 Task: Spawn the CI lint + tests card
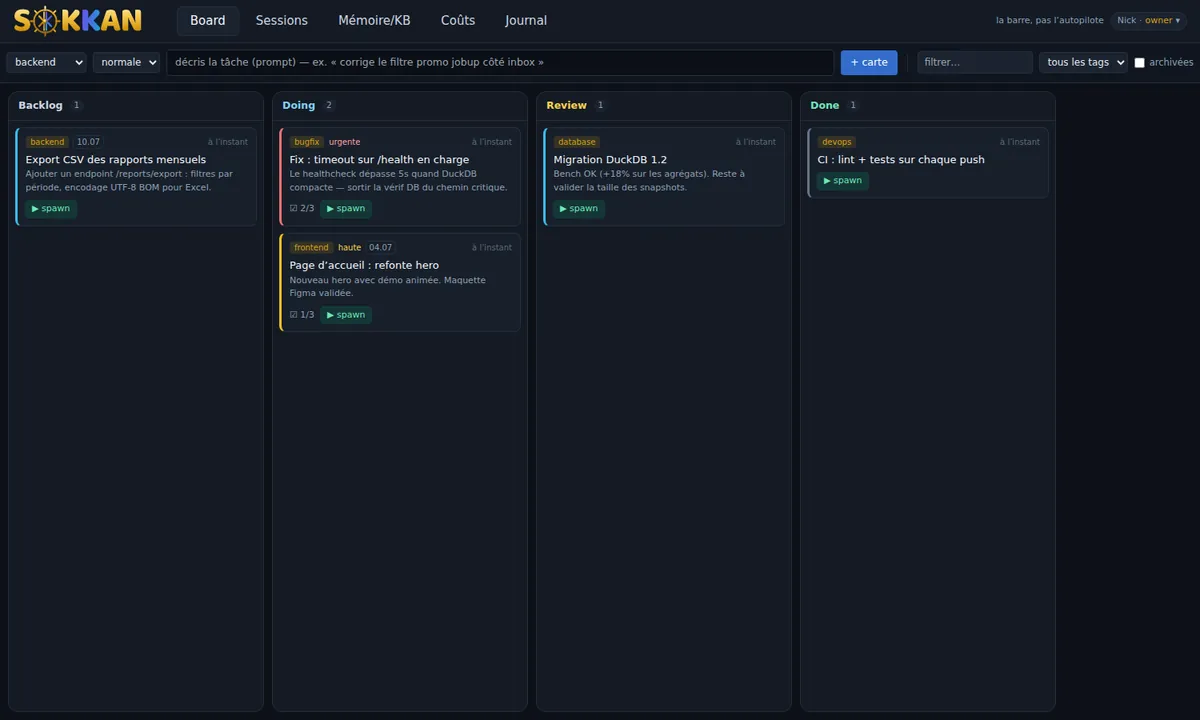point(843,181)
